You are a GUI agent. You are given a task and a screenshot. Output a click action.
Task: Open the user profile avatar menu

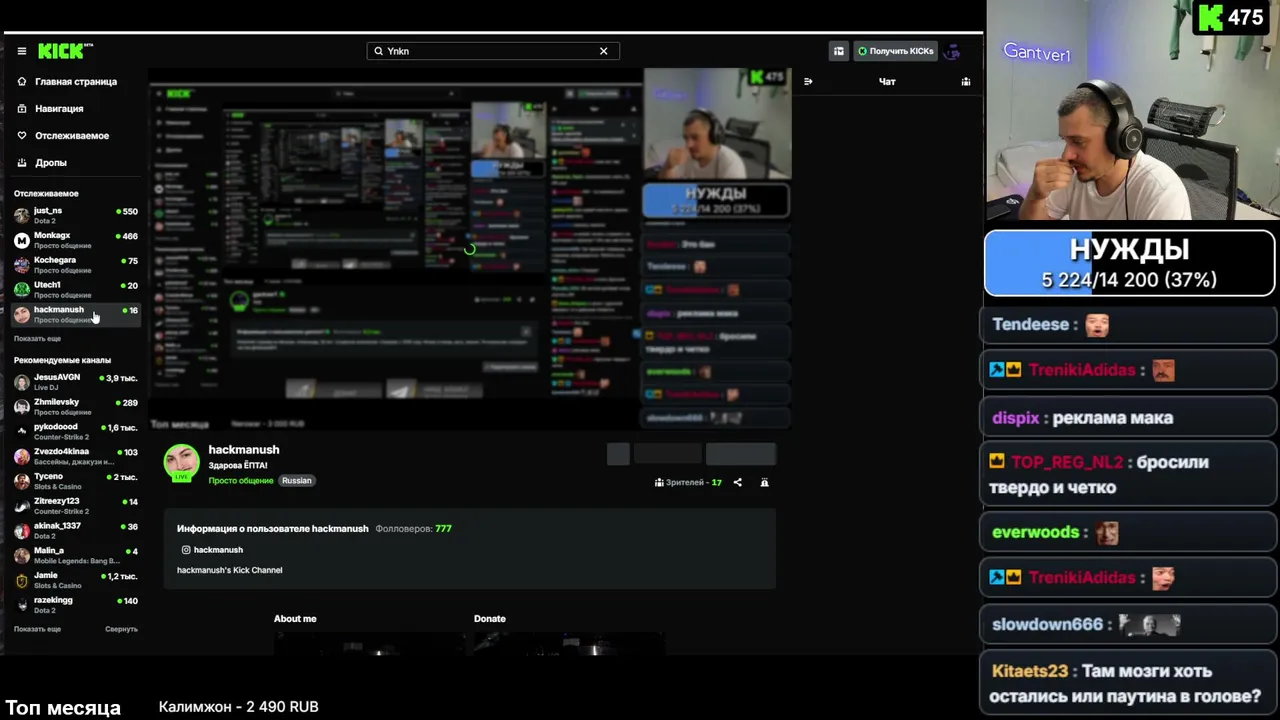[x=953, y=51]
